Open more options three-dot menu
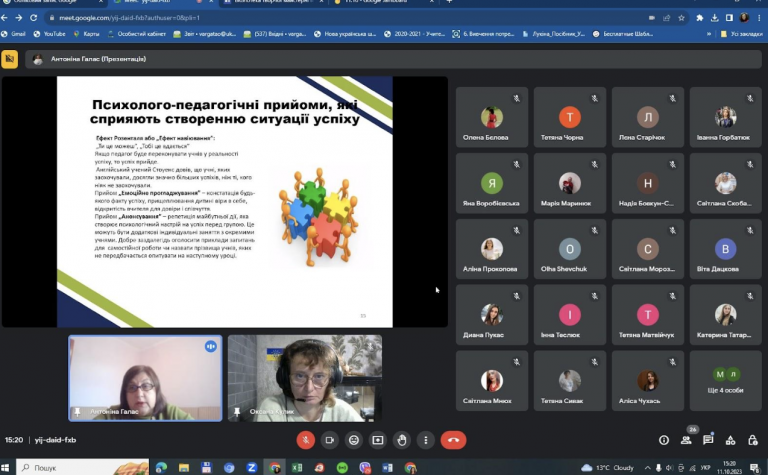Image resolution: width=768 pixels, height=475 pixels. [426, 440]
